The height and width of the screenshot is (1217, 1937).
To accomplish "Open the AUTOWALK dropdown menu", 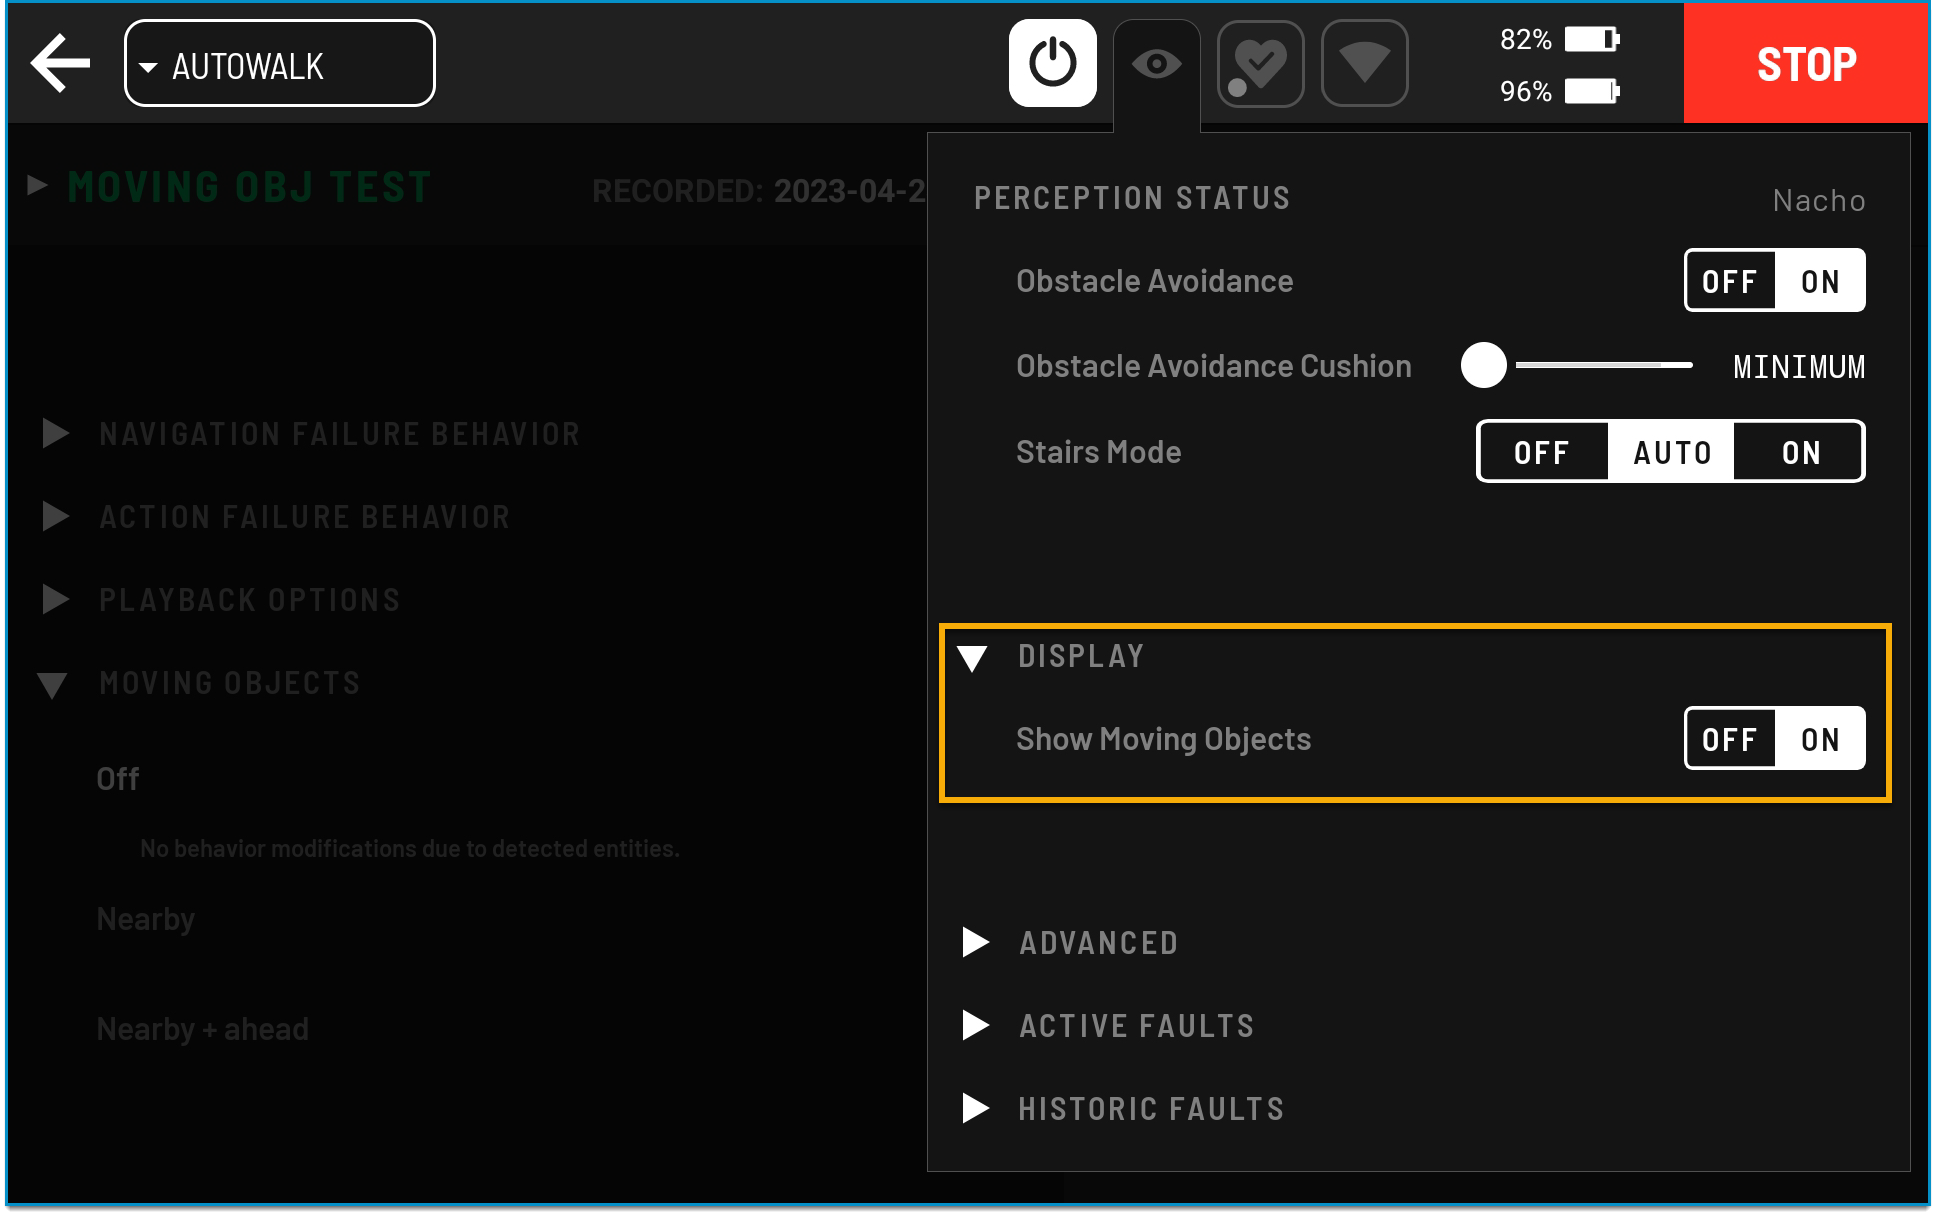I will (x=279, y=65).
